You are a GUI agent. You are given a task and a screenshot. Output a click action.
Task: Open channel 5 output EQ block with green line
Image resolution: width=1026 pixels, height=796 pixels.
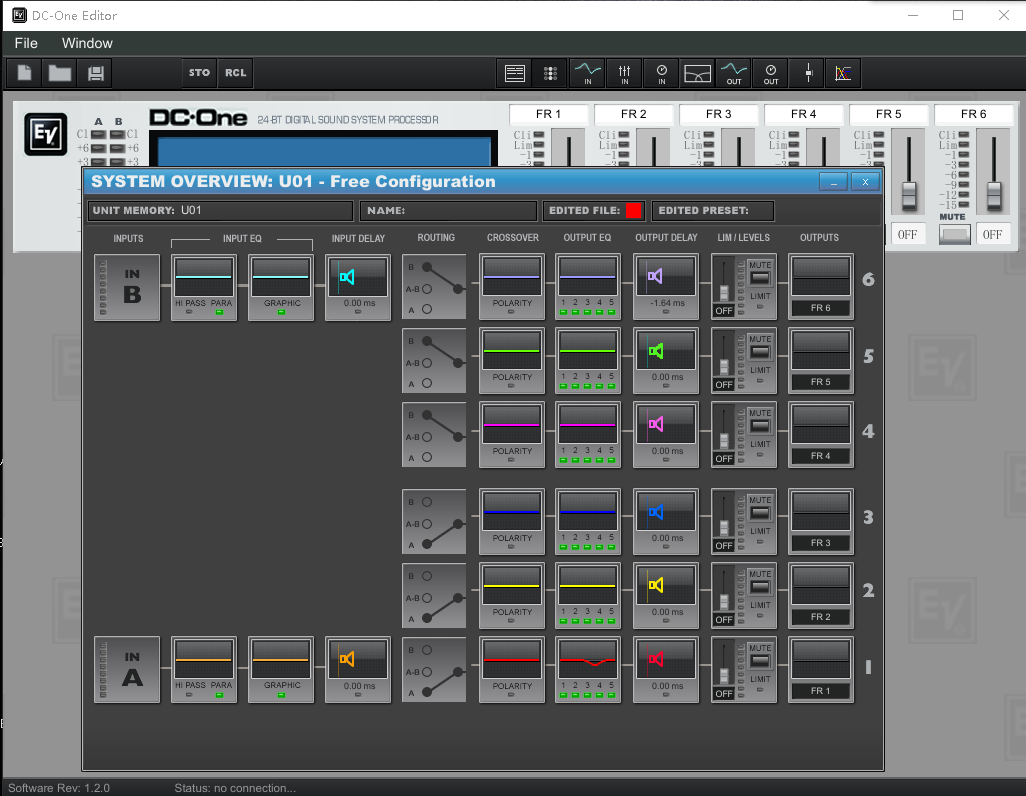pos(588,361)
